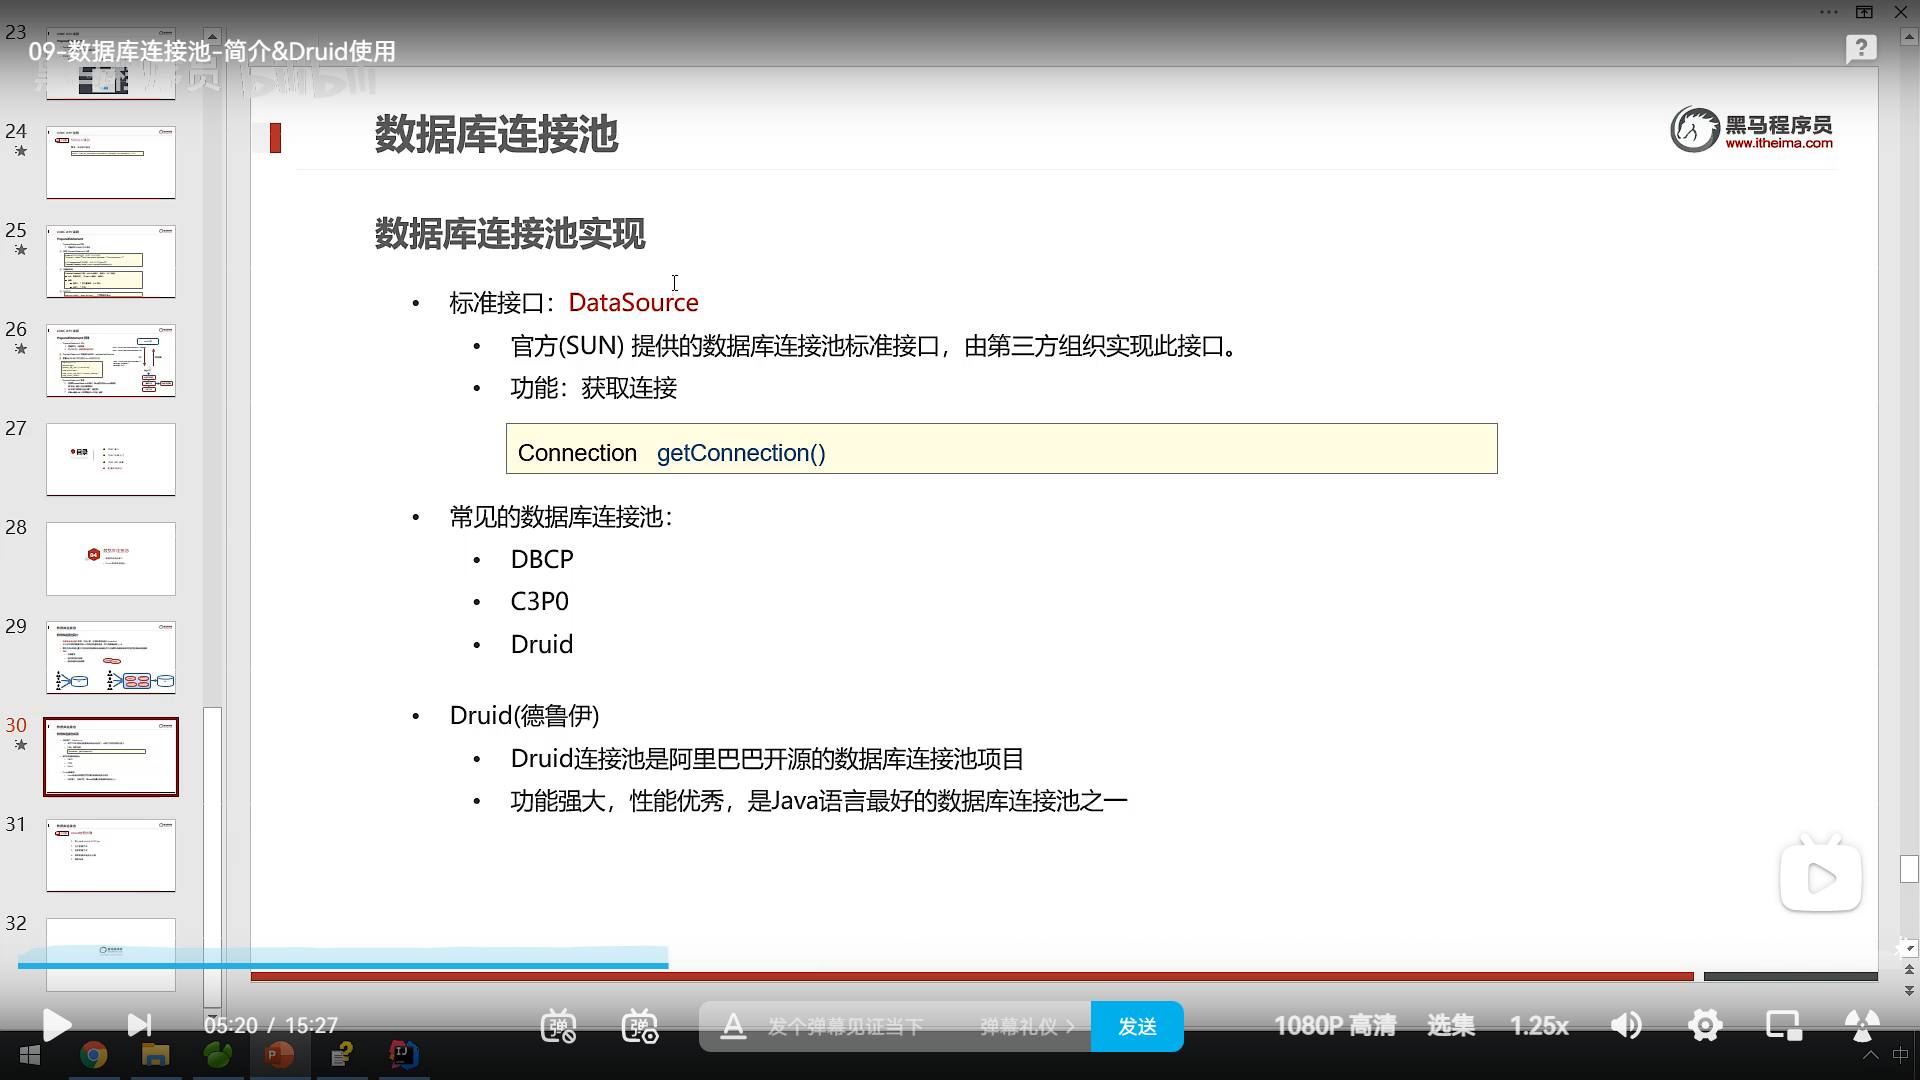Open PowerPoint in the taskbar

click(279, 1055)
